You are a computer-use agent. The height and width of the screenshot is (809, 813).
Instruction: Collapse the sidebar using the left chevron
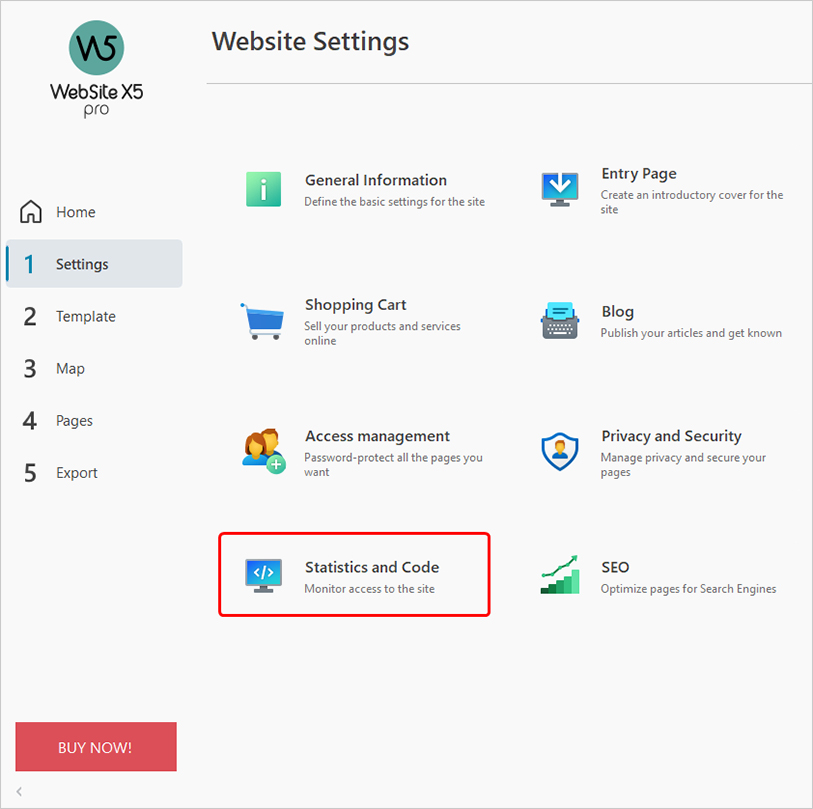click(19, 792)
